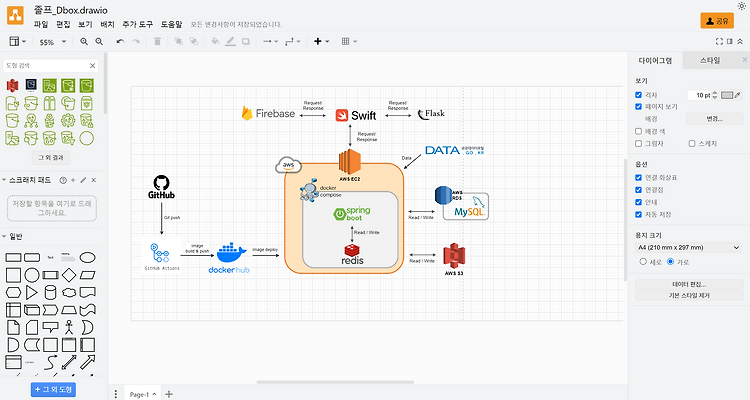Open the 도움말 menu
This screenshot has width=750, height=400.
click(171, 24)
